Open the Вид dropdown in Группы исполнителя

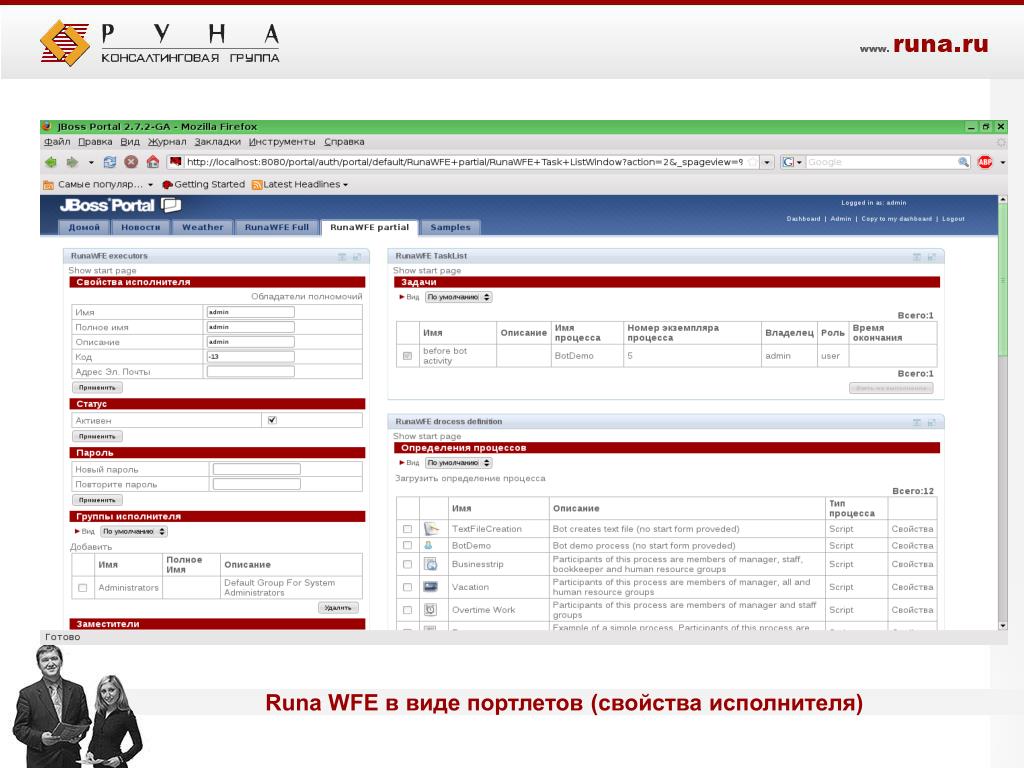point(134,532)
